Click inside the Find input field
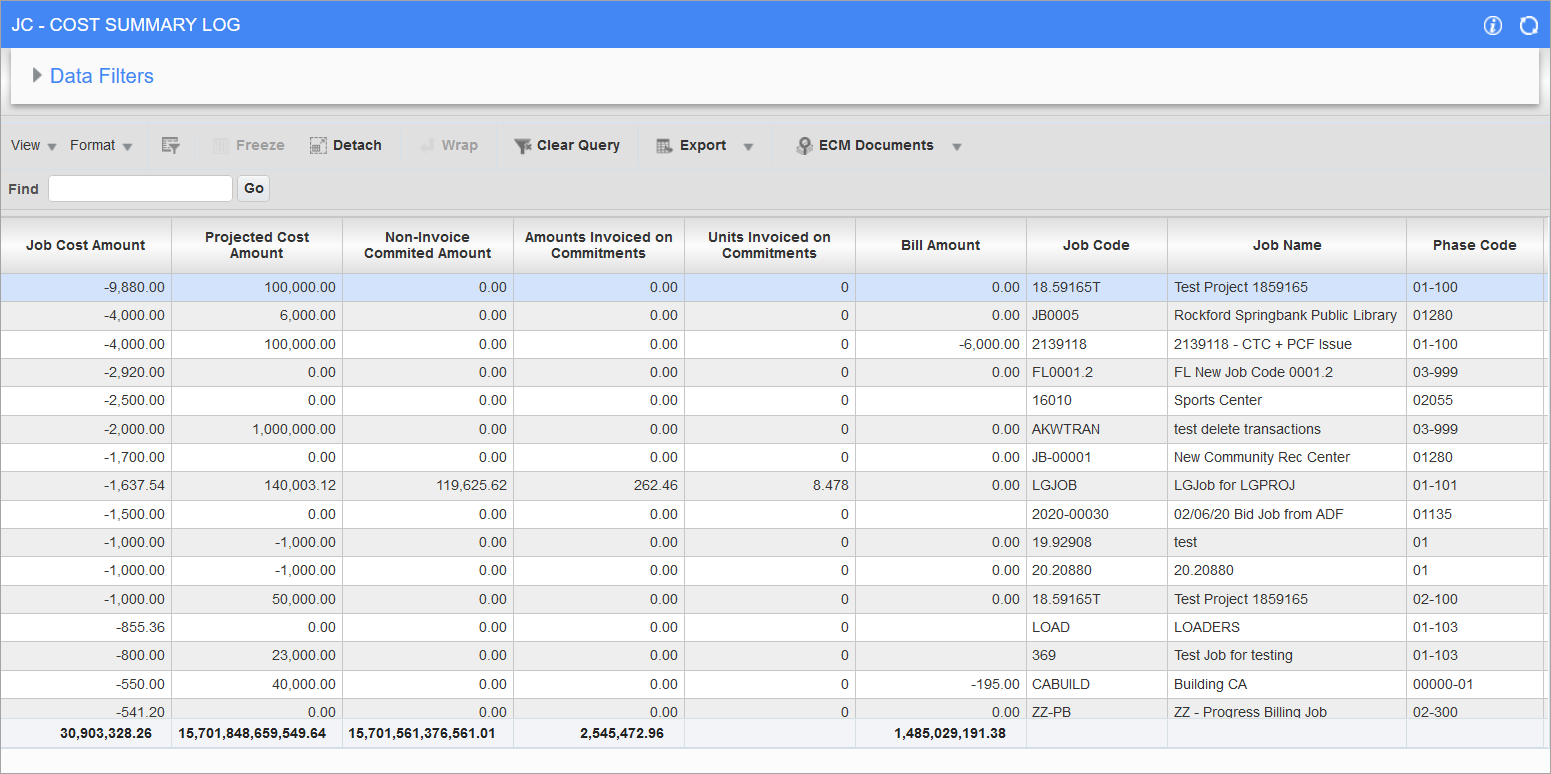The image size is (1551, 774). pyautogui.click(x=140, y=188)
